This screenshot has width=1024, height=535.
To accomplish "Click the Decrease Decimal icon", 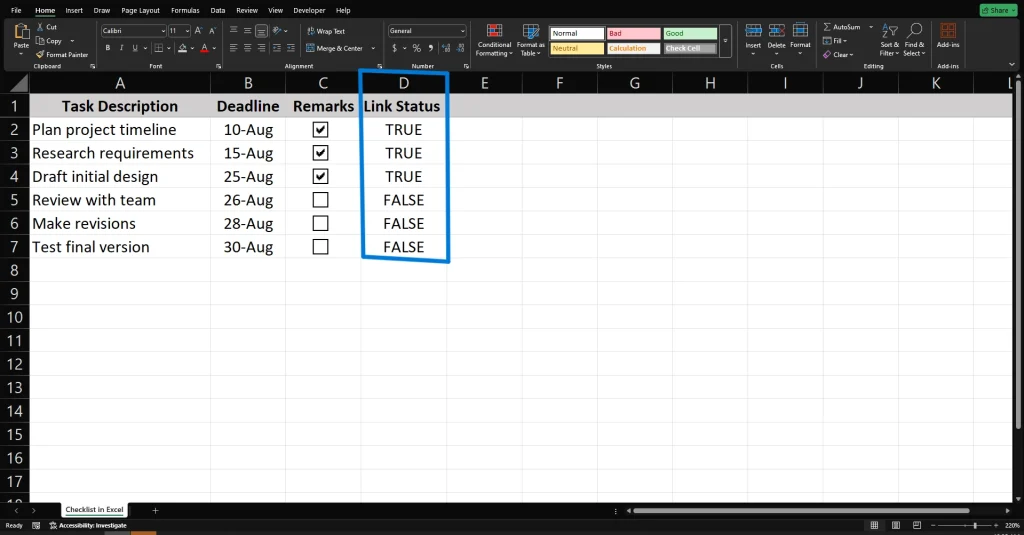I will (460, 48).
